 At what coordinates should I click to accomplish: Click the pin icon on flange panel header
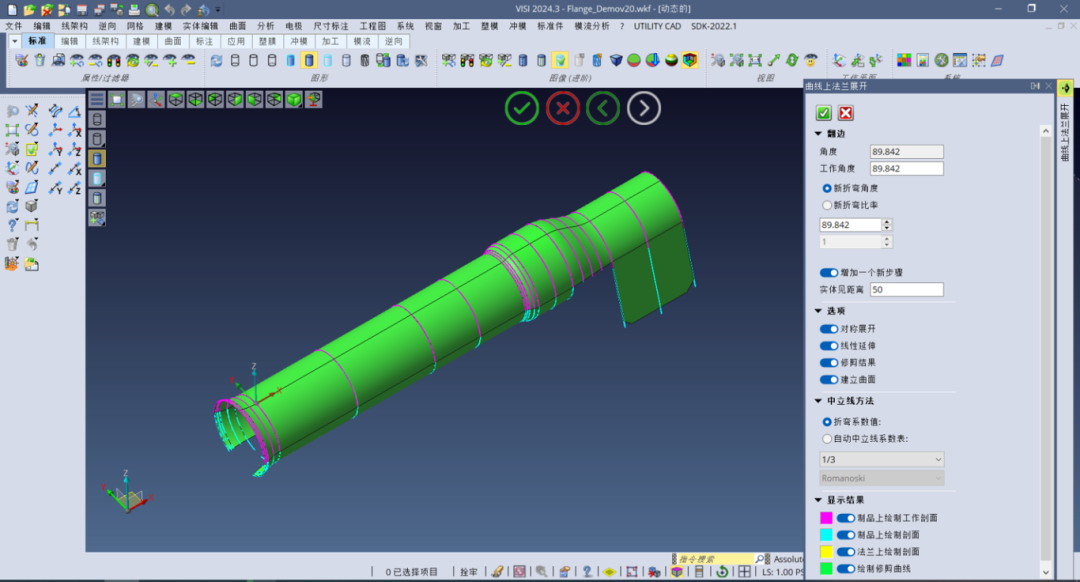click(1035, 86)
